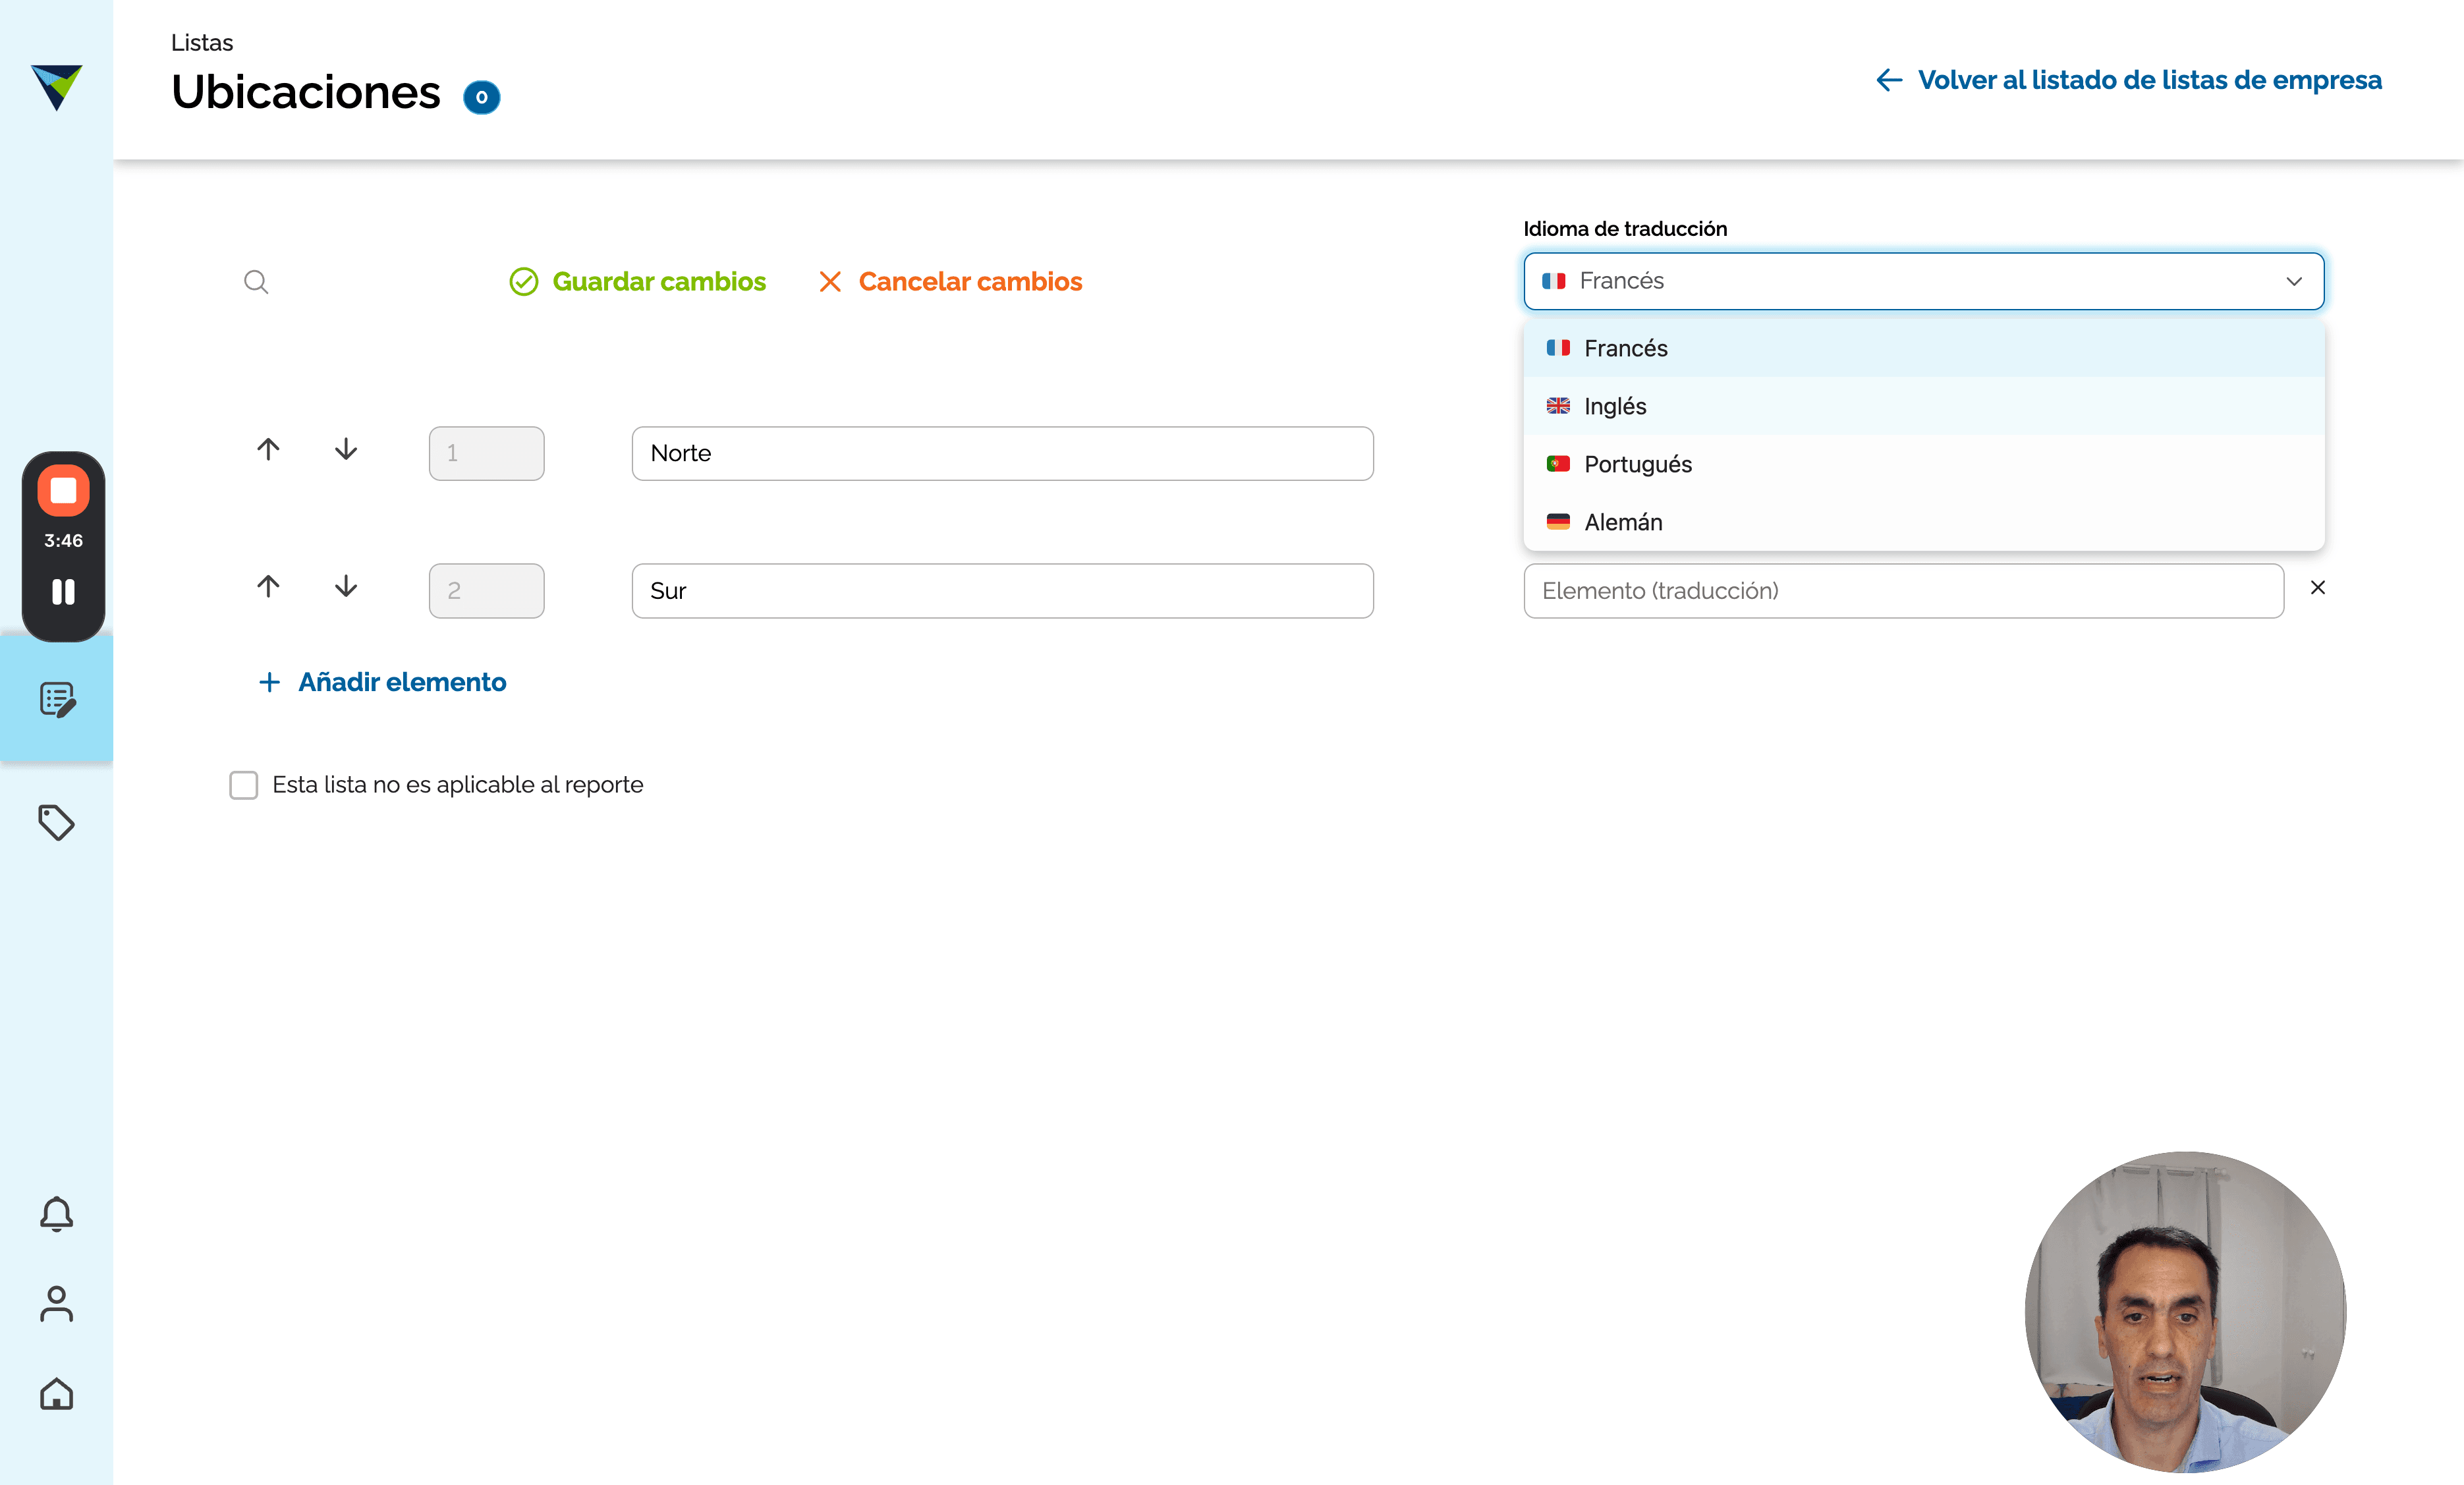Go to home via house icon

56,1394
